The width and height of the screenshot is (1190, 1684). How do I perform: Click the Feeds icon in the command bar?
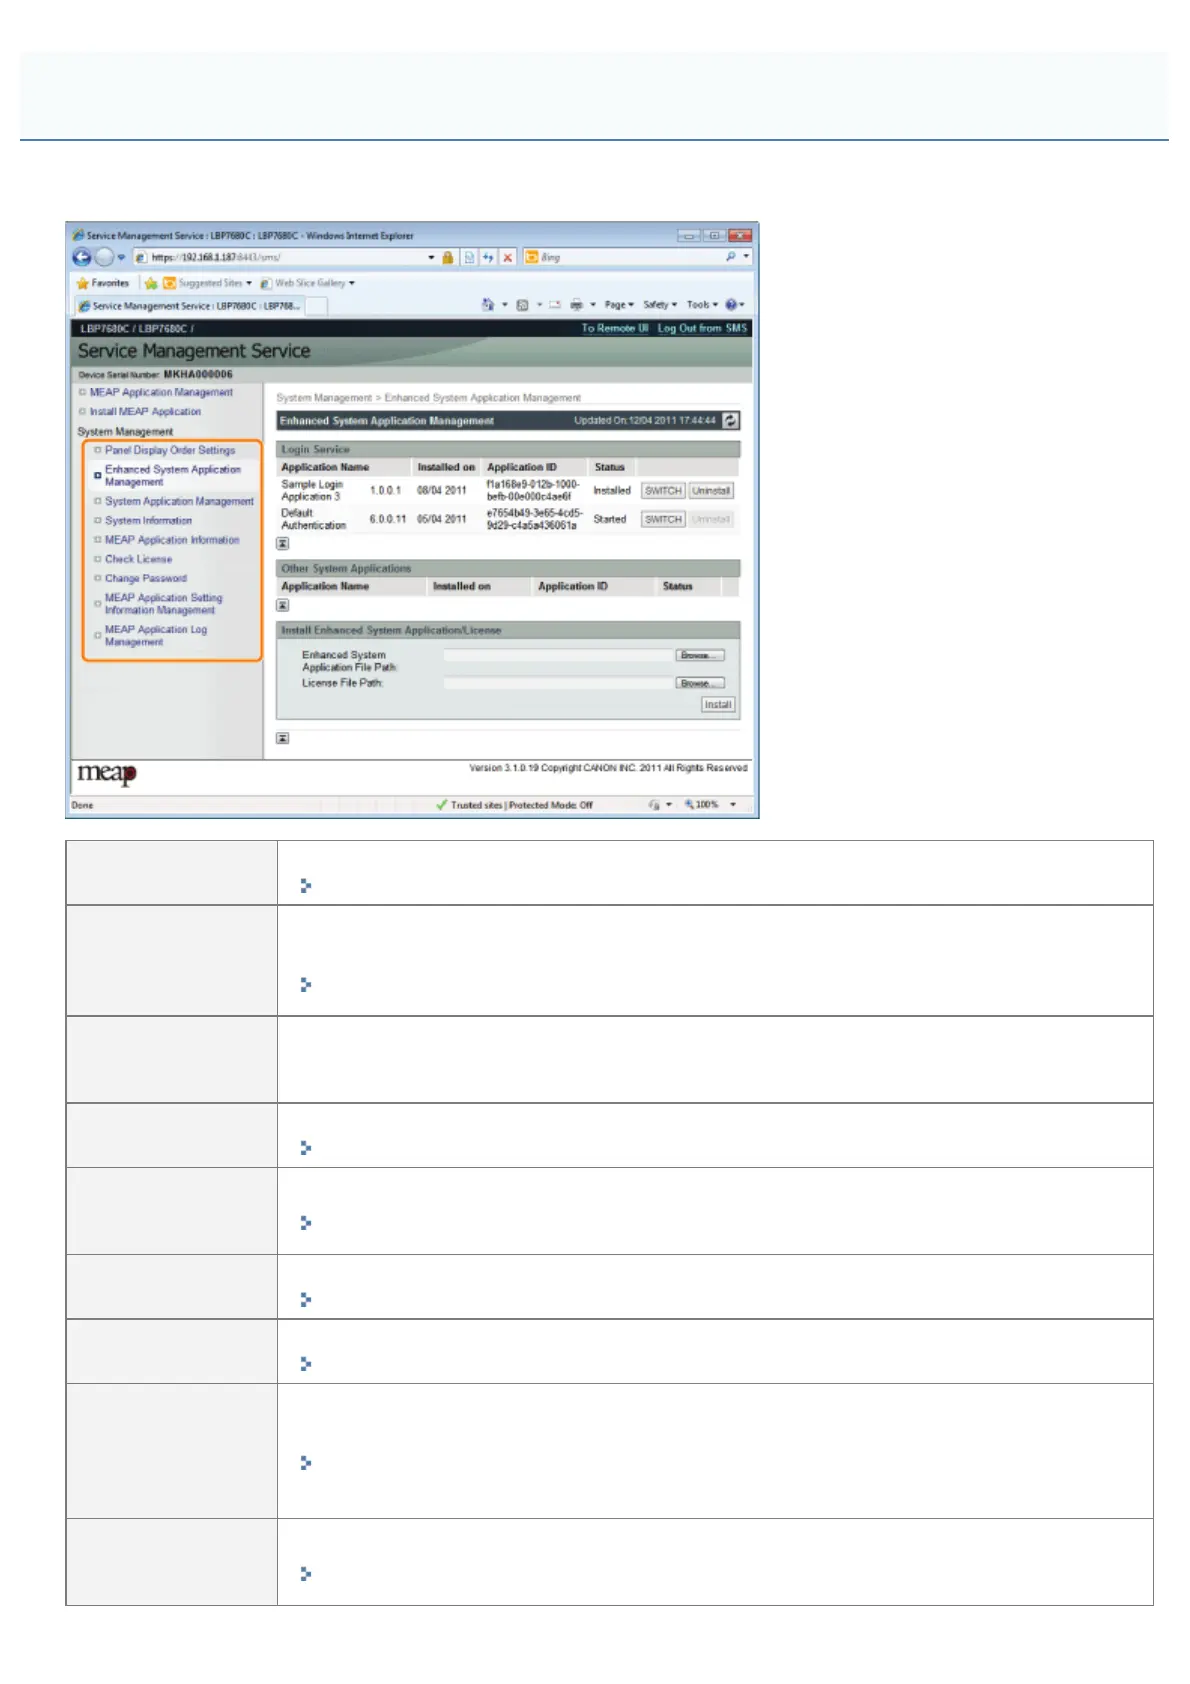coord(522,305)
